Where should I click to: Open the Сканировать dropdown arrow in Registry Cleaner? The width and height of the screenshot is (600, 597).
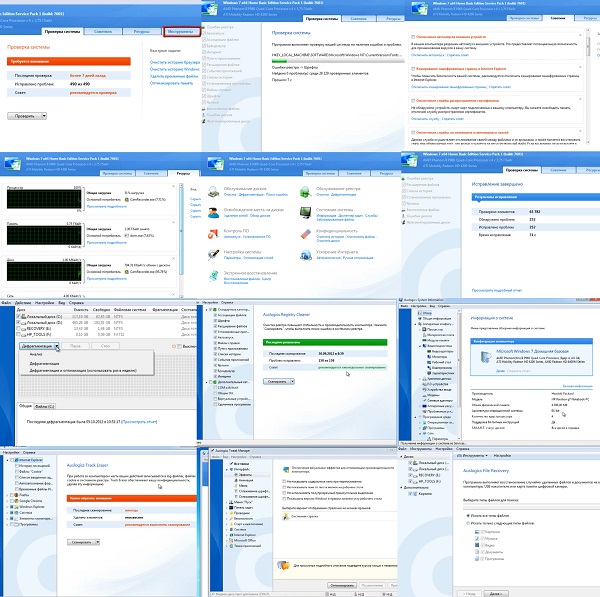[292, 382]
